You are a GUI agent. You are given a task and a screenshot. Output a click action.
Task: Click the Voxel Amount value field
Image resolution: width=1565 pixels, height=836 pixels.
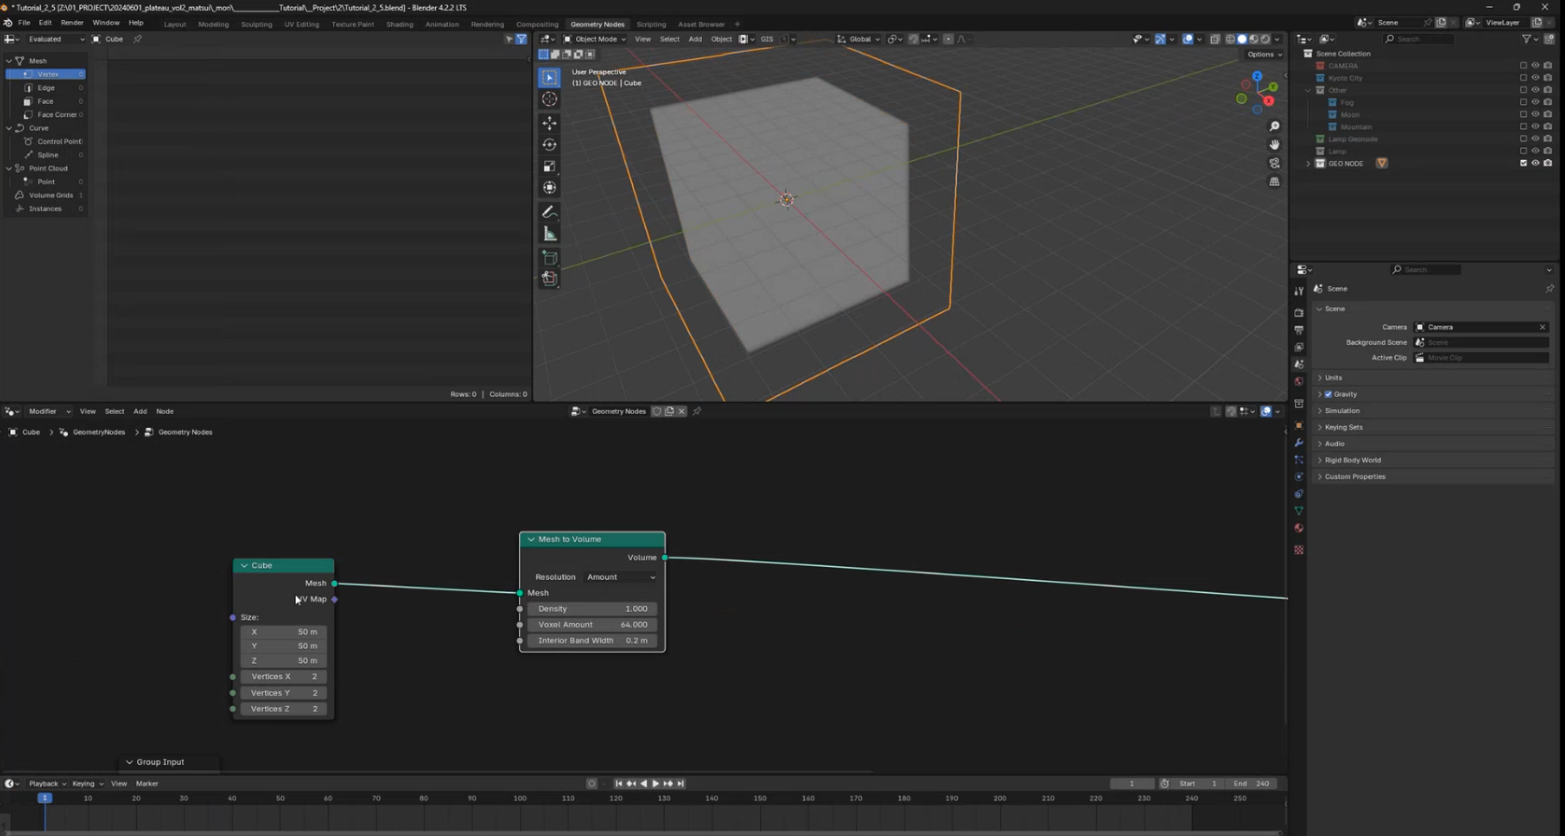pyautogui.click(x=592, y=625)
